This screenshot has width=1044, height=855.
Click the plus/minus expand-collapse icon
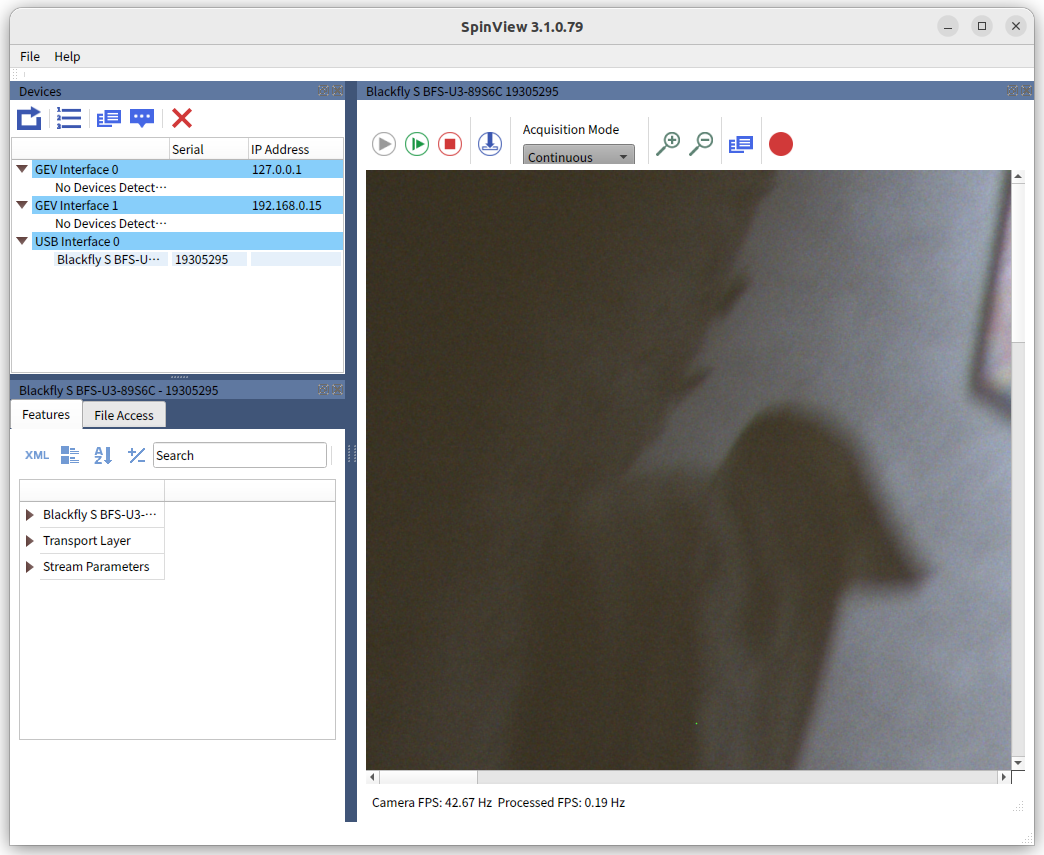pos(137,456)
